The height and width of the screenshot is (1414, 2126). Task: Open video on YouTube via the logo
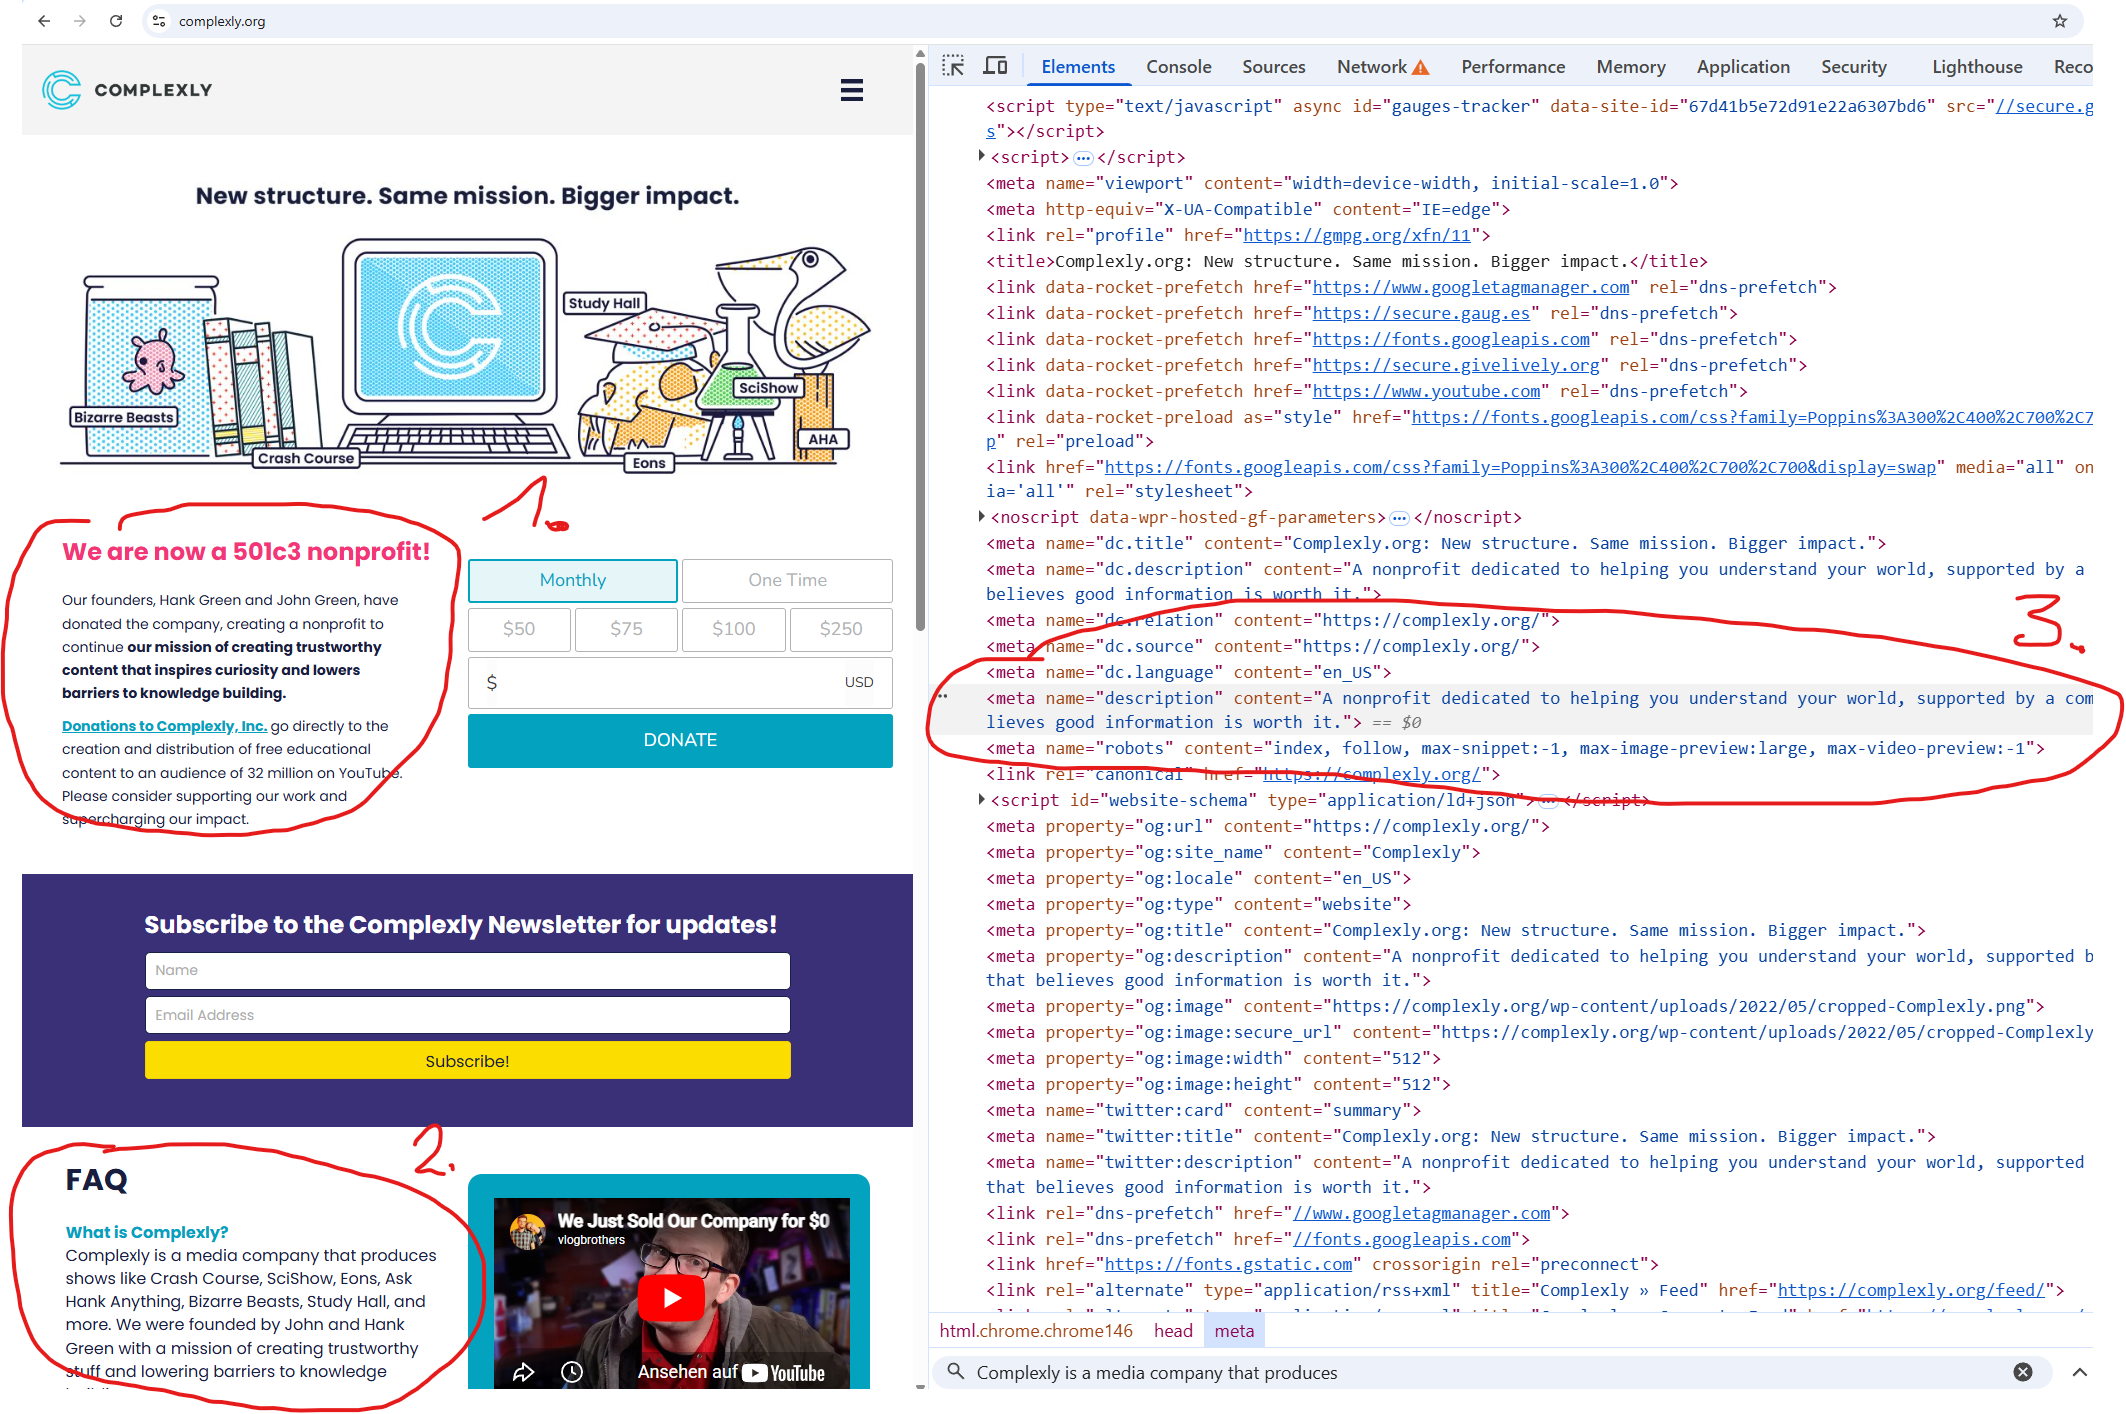(x=783, y=1373)
